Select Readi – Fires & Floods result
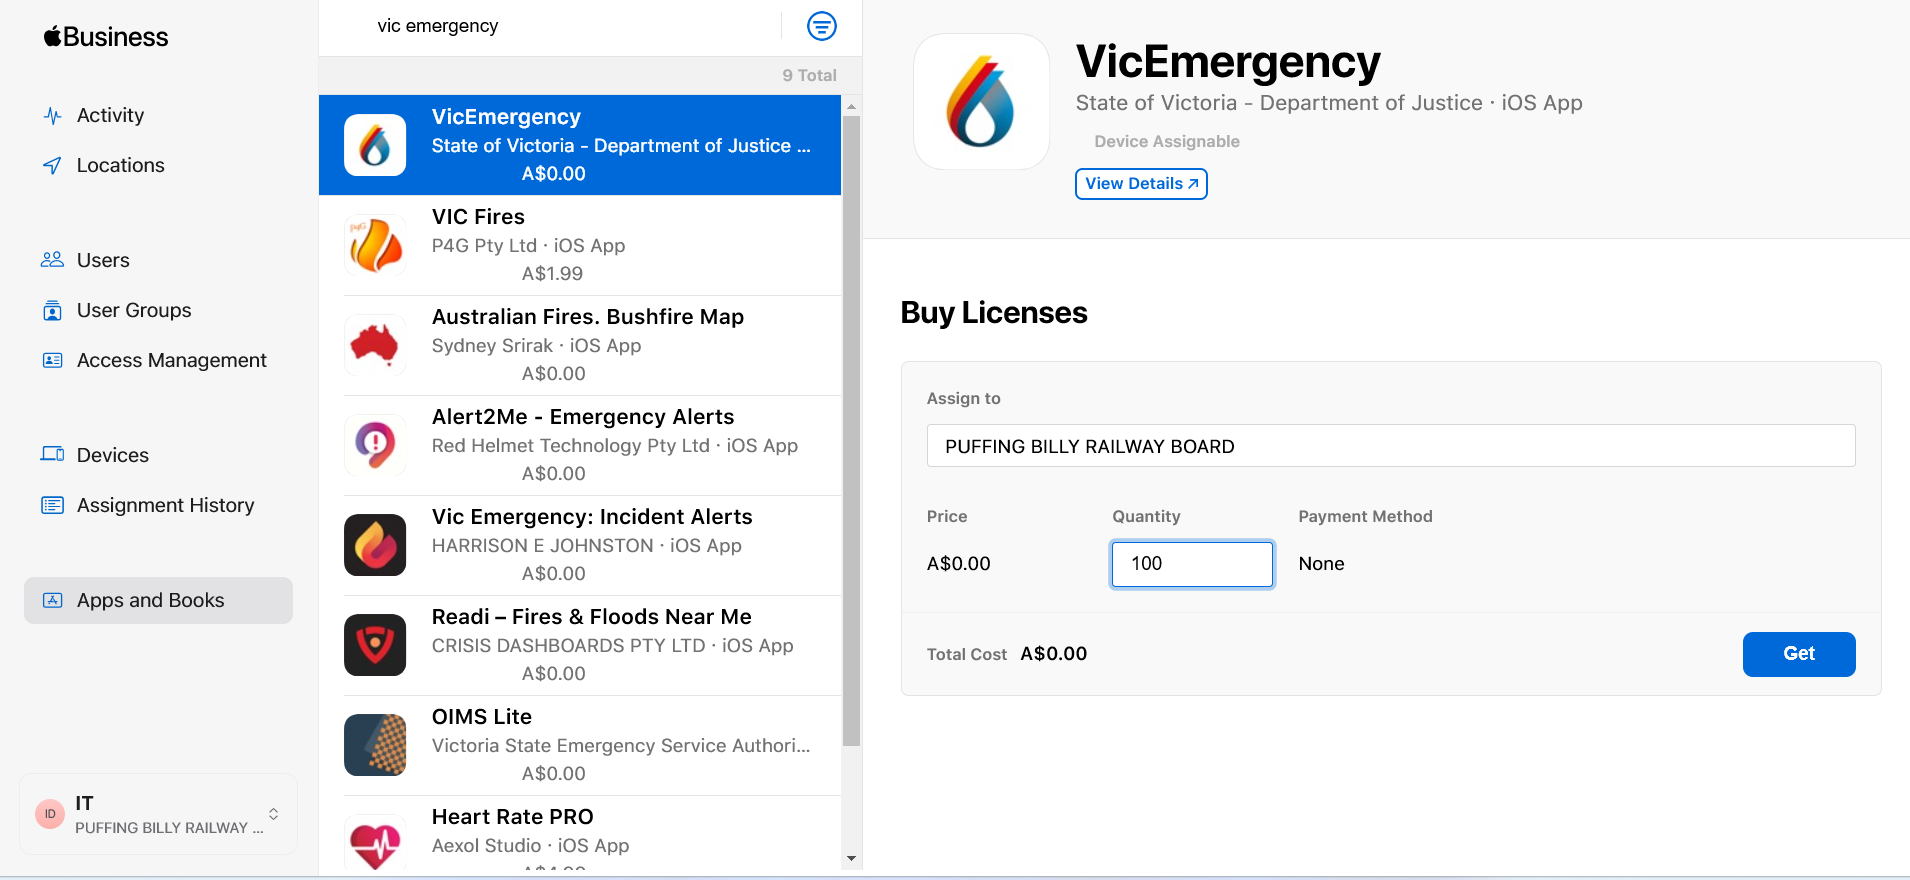 tap(580, 645)
